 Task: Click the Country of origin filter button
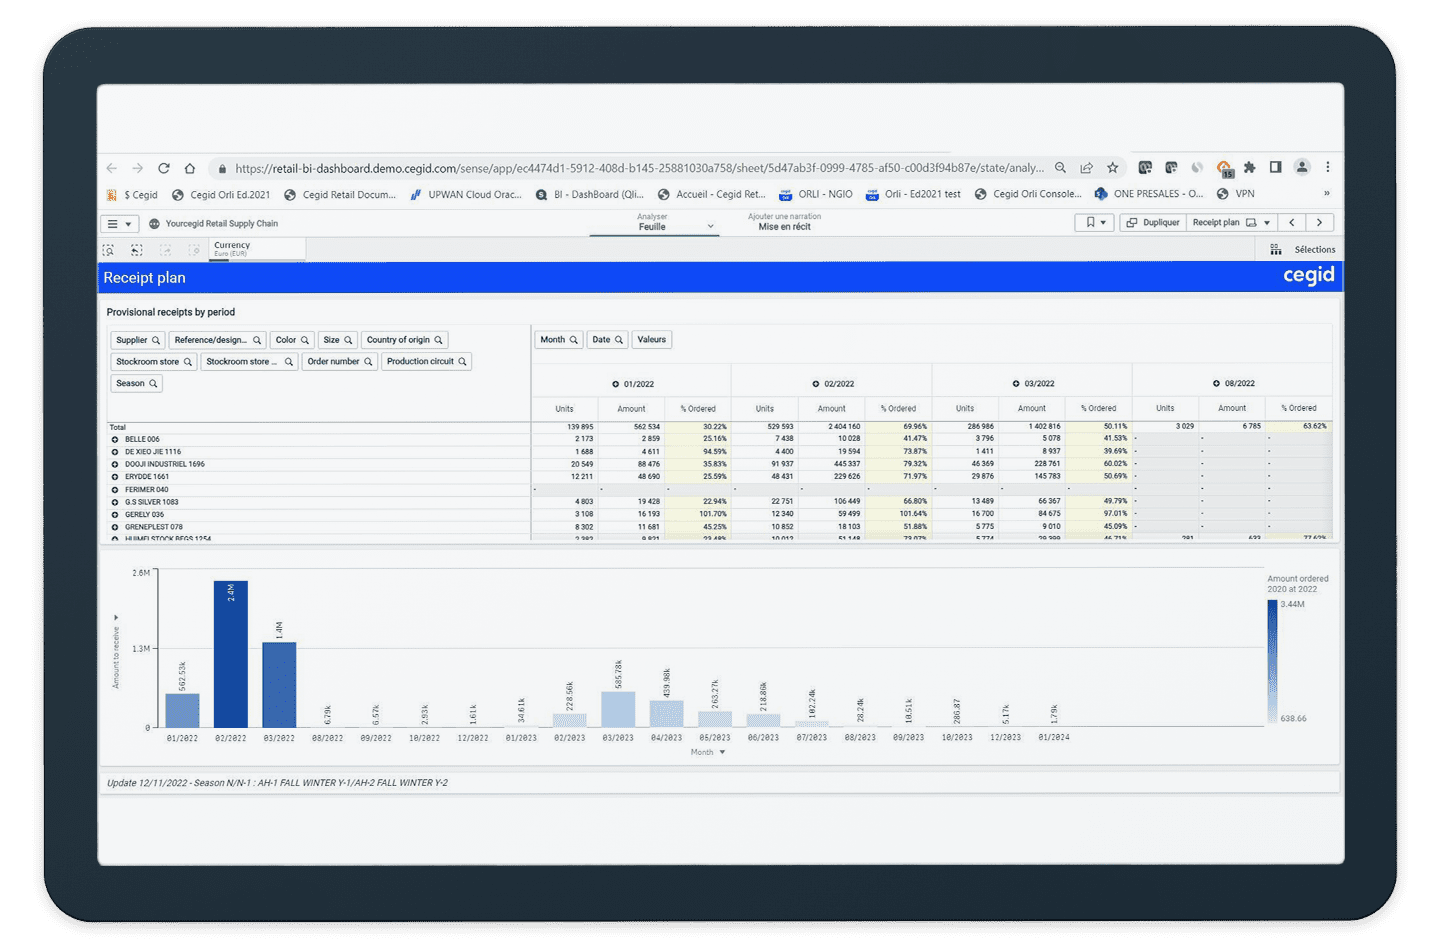pos(404,340)
